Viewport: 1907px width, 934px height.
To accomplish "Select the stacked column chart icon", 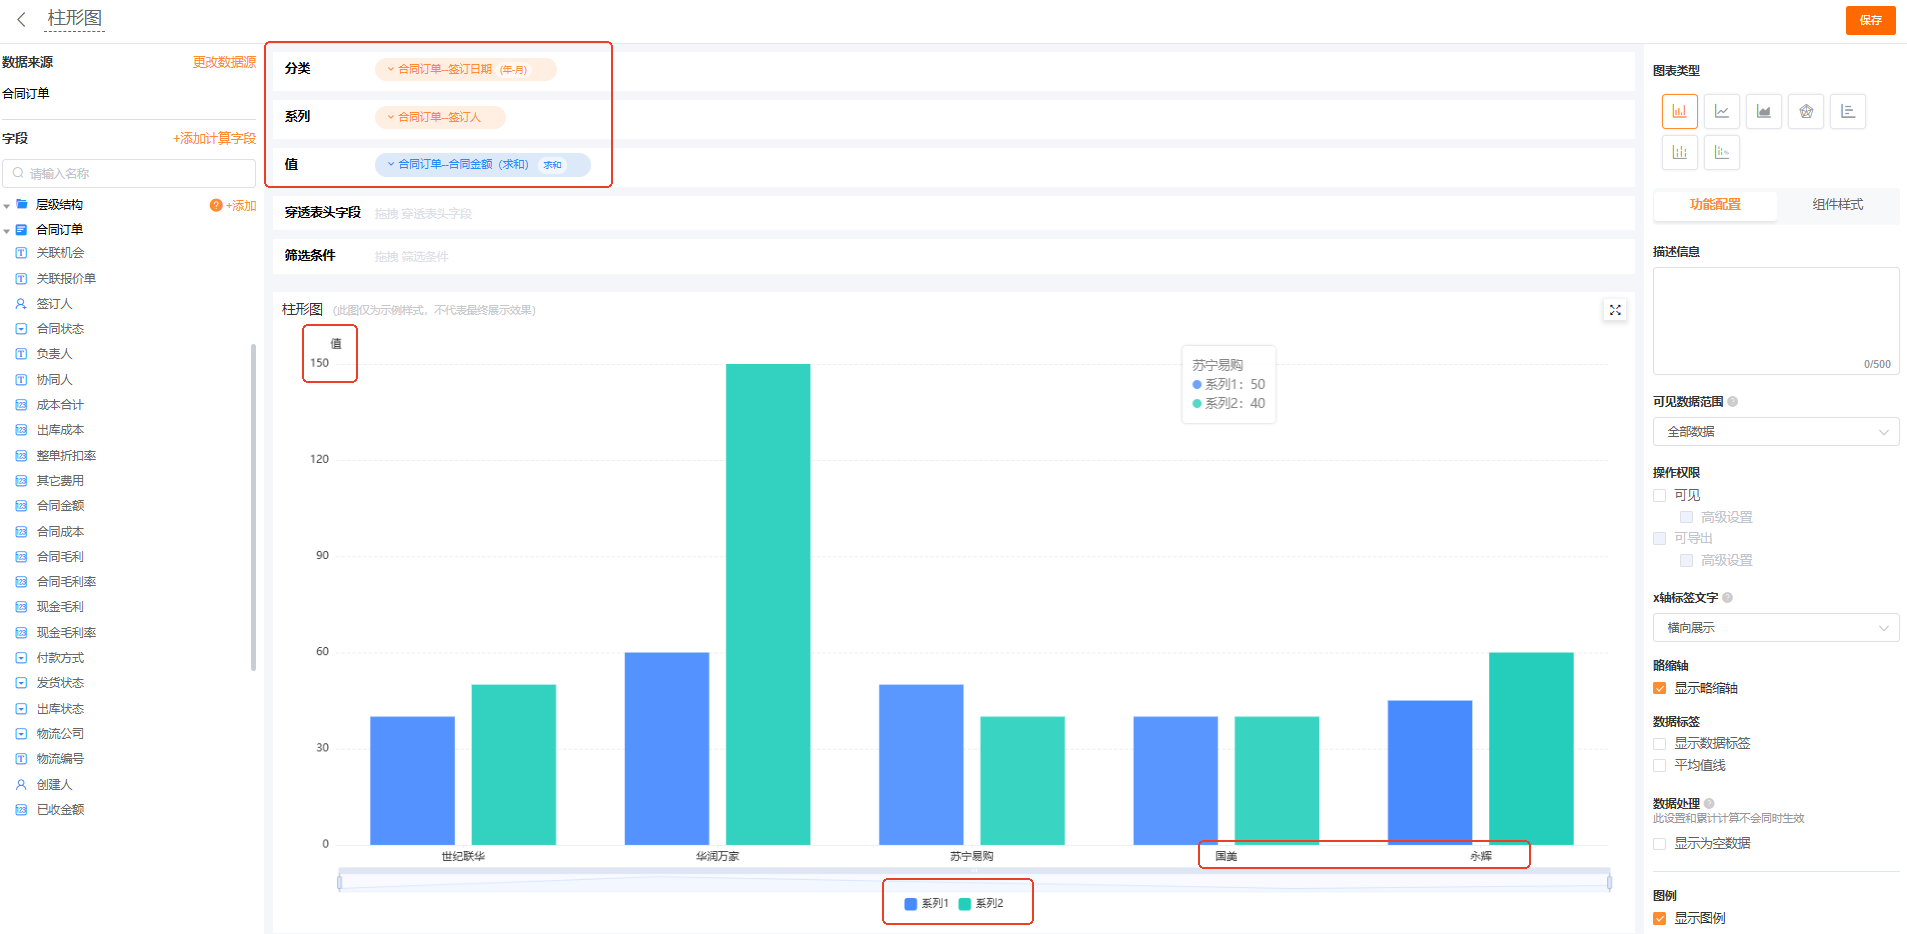I will pos(1679,153).
